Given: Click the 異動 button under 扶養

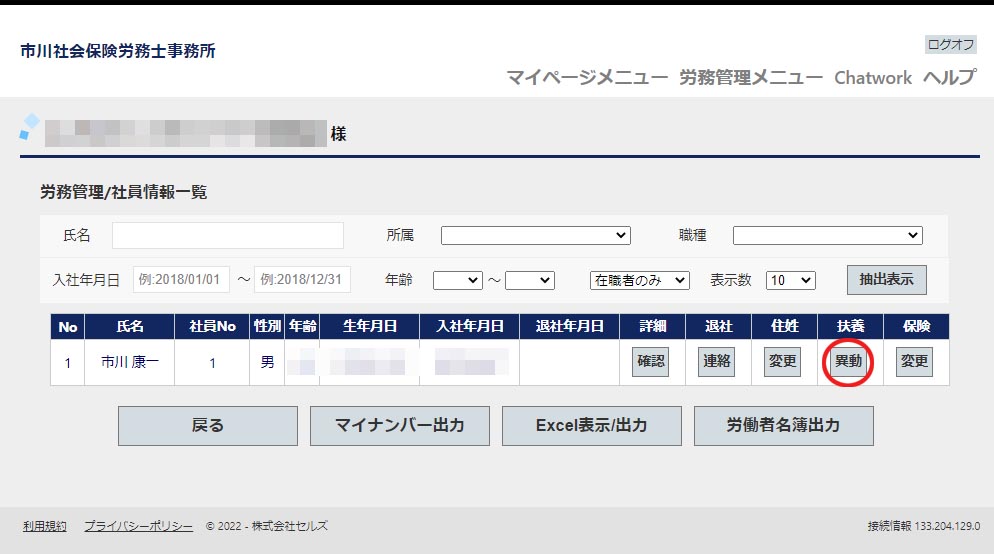Looking at the screenshot, I should [848, 362].
